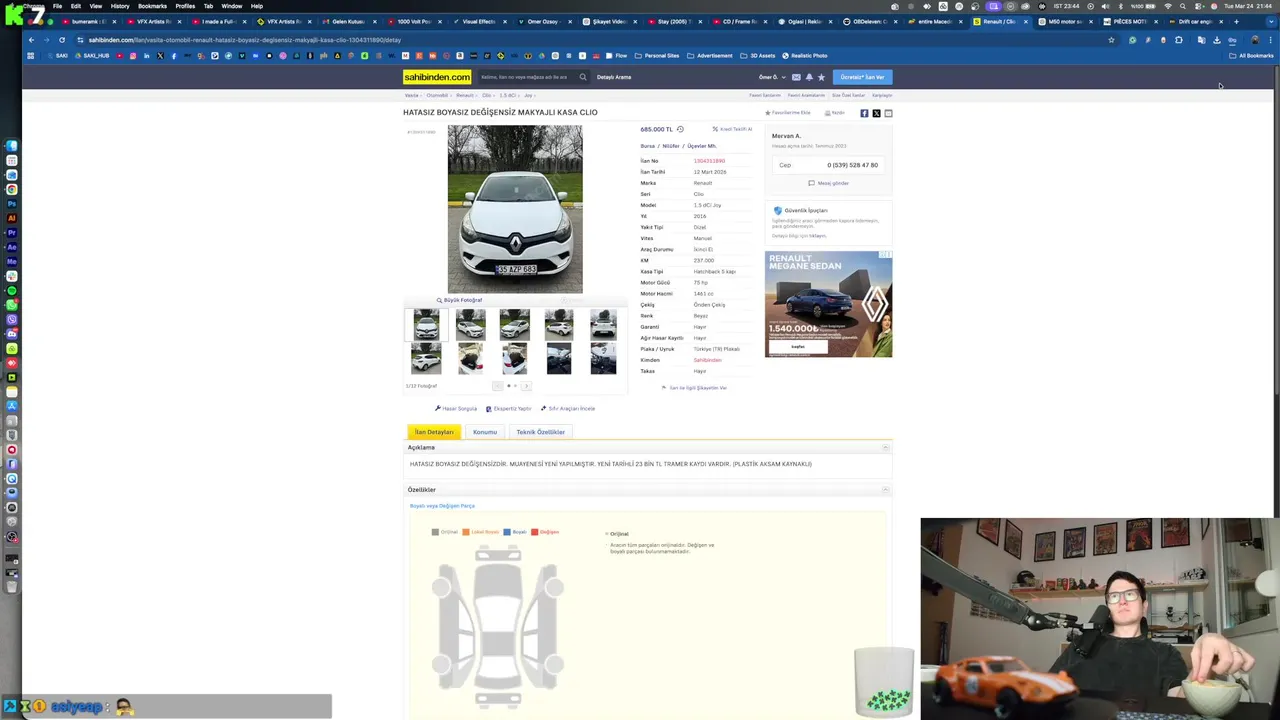Click Boyalı veya Değişen Parça heading
The height and width of the screenshot is (720, 1280).
point(442,506)
